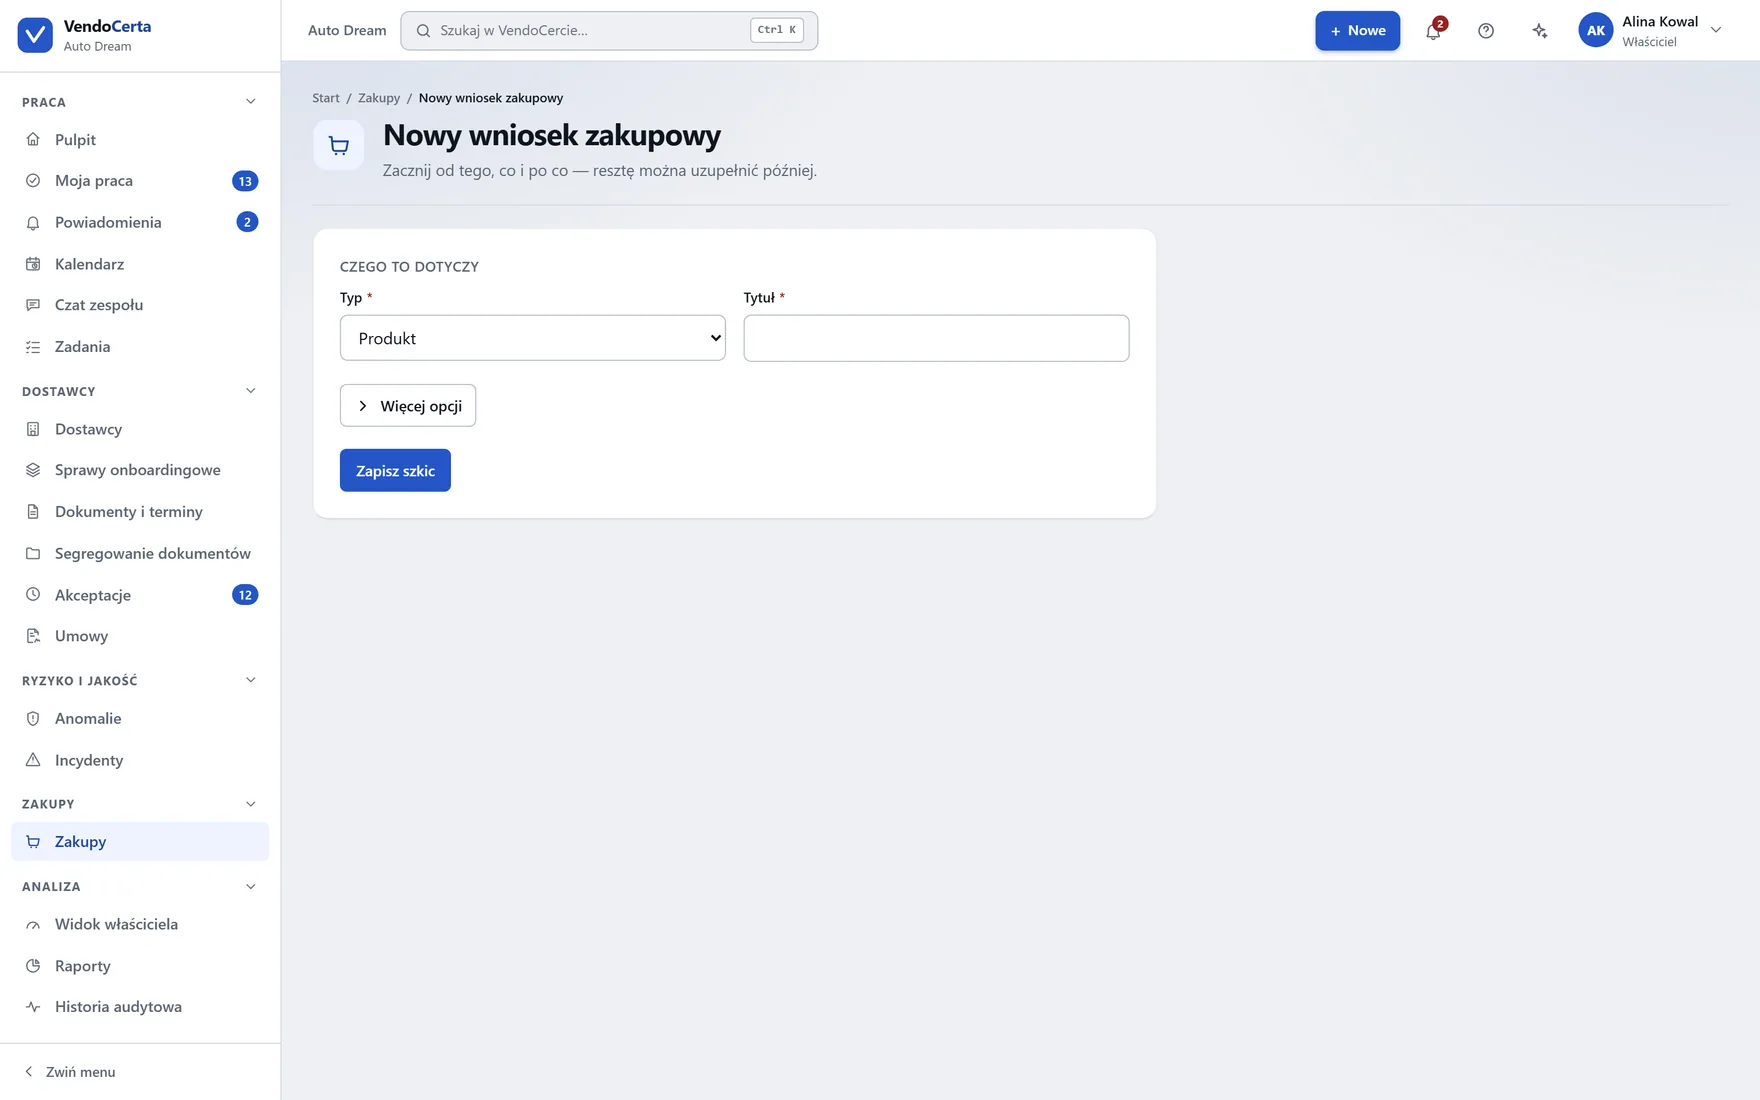This screenshot has width=1760, height=1100.
Task: Click the Umowy contract icon
Action: tap(33, 636)
